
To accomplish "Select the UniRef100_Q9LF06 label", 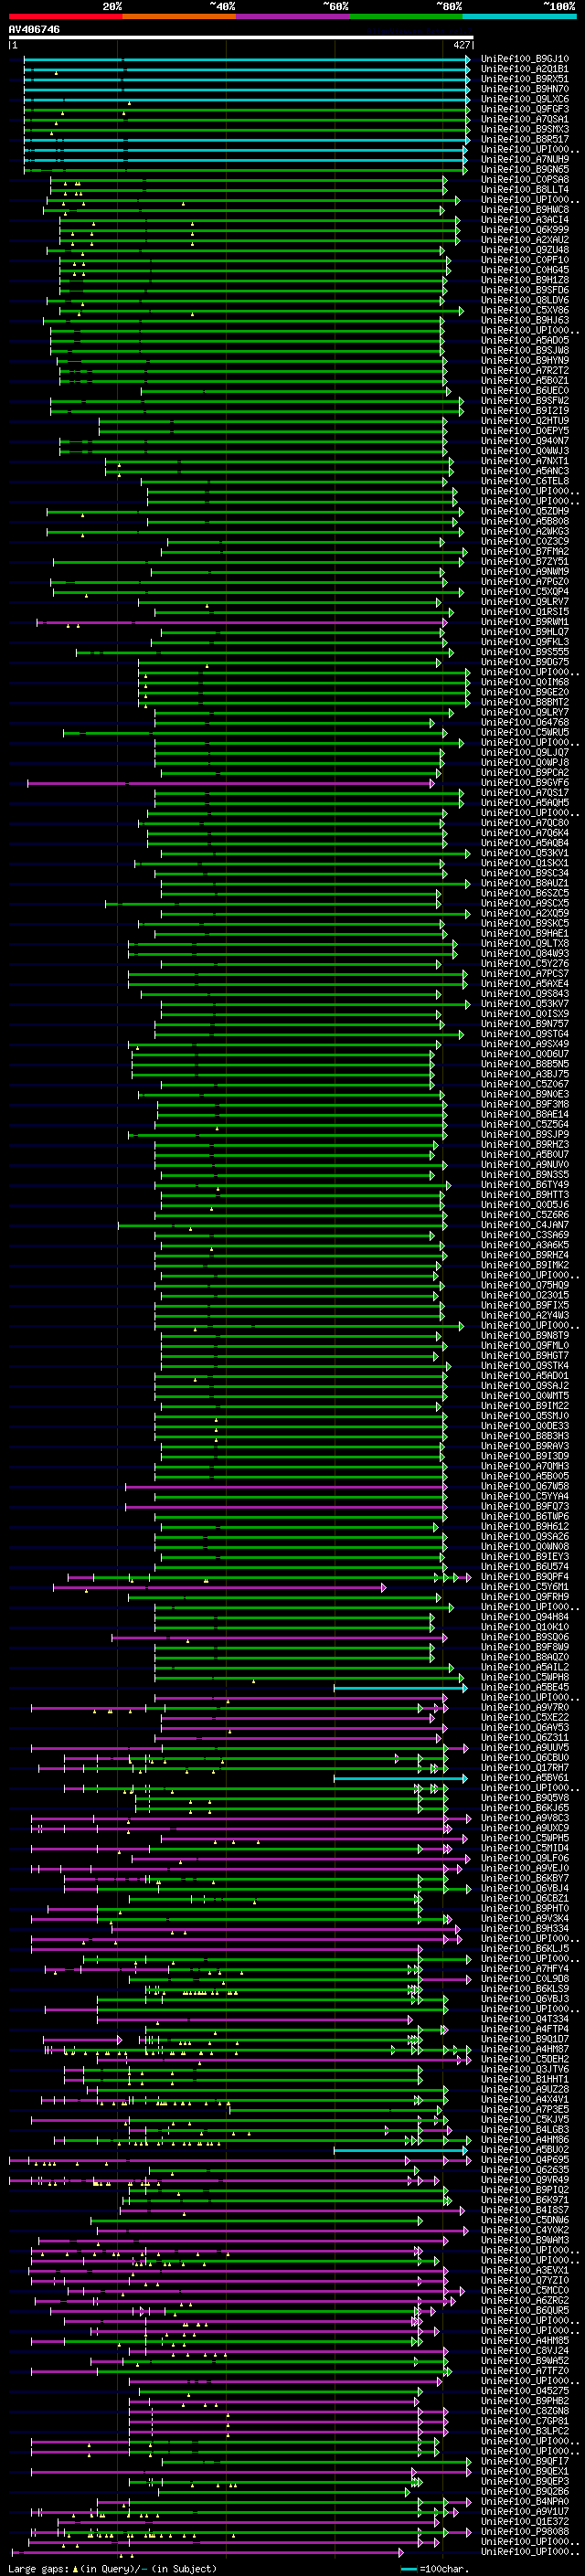I will (524, 1858).
